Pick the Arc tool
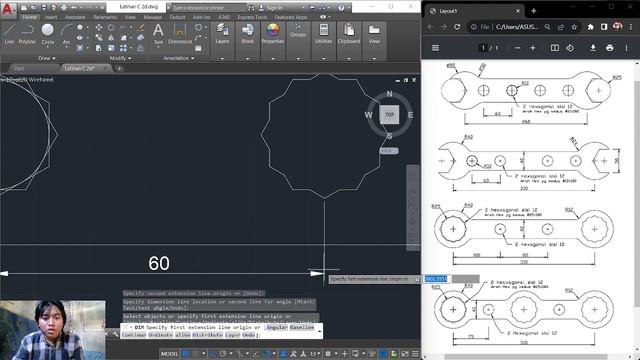This screenshot has width=640, height=360. (66, 33)
